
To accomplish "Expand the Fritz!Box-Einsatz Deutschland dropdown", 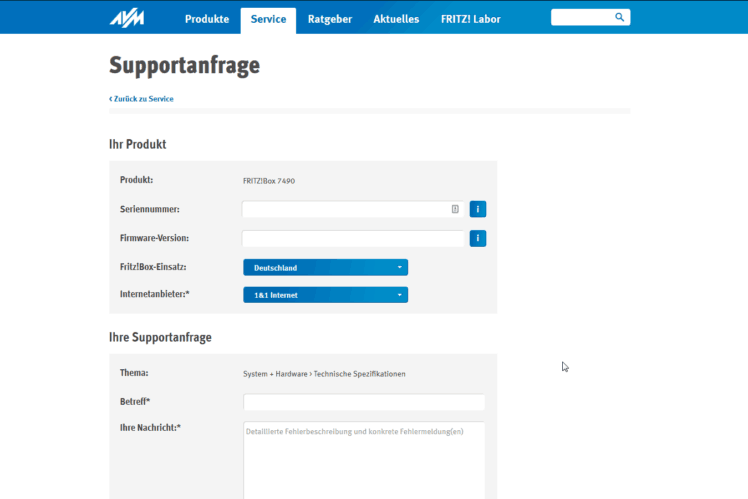I will [x=325, y=268].
